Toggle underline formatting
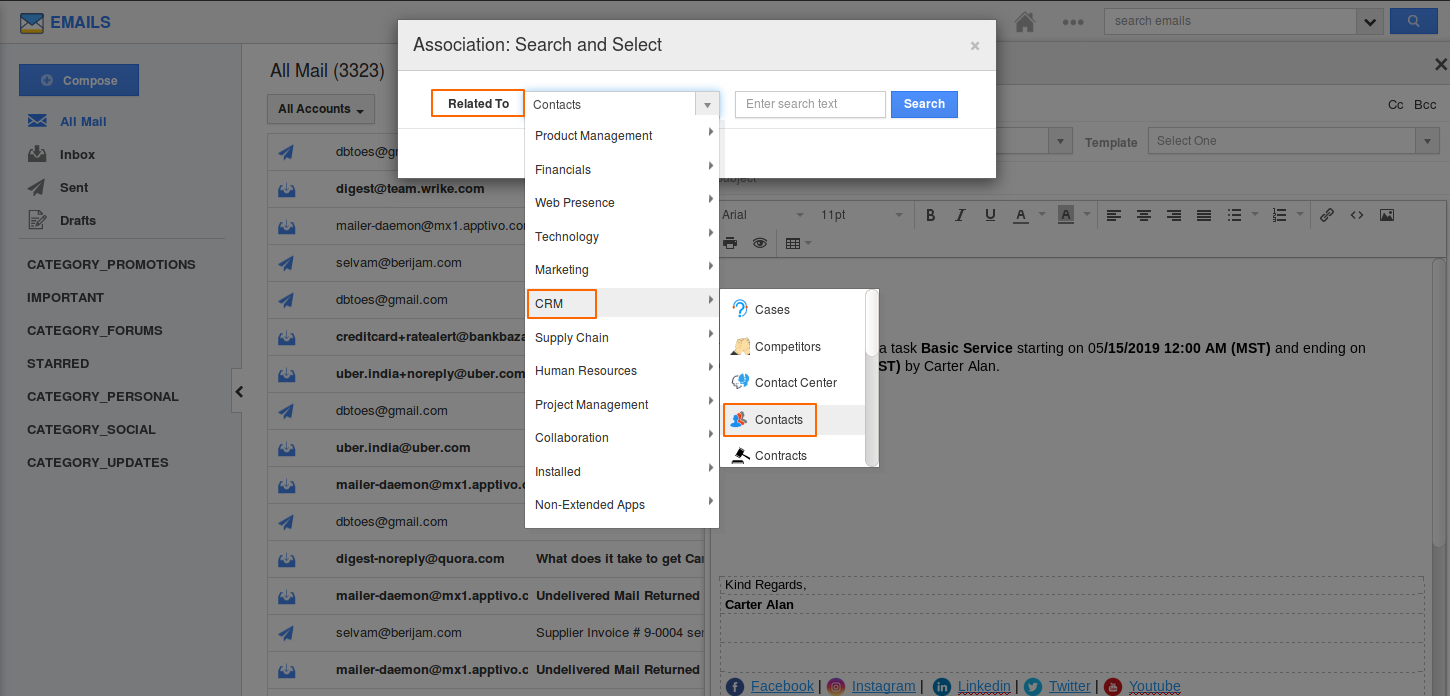The height and width of the screenshot is (696, 1450). 990,215
